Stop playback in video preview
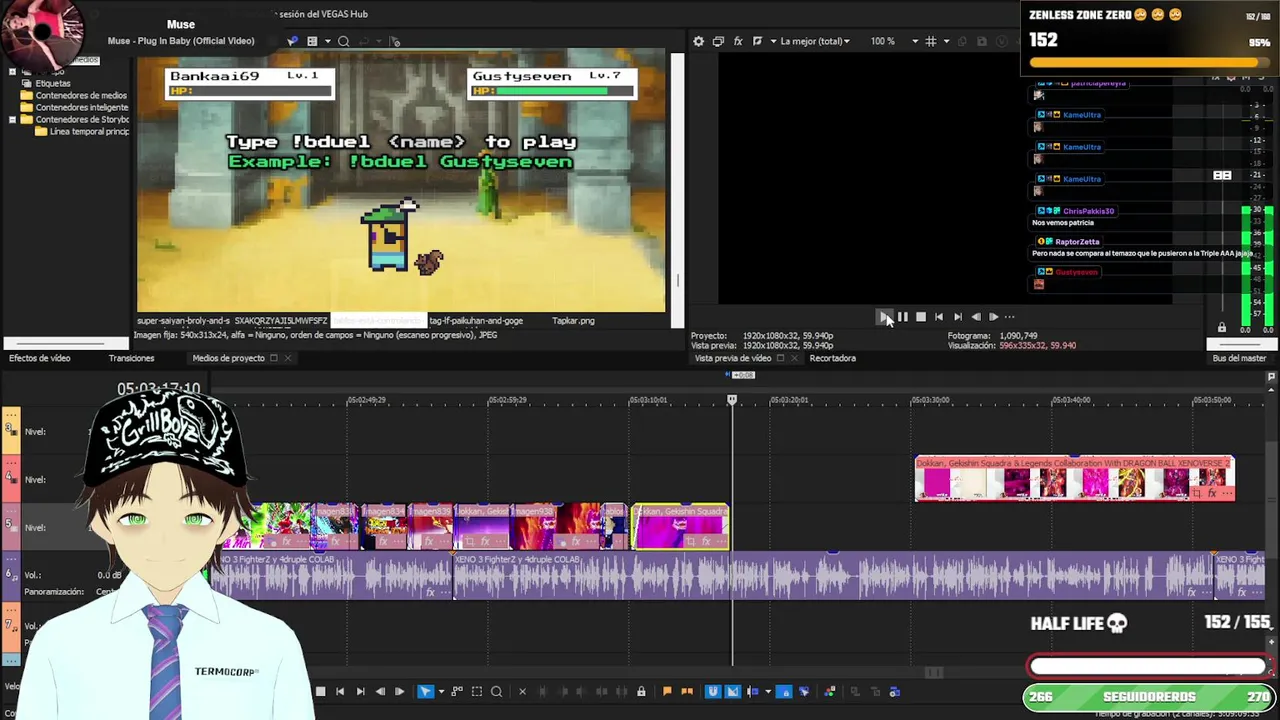The height and width of the screenshot is (720, 1280). point(920,317)
